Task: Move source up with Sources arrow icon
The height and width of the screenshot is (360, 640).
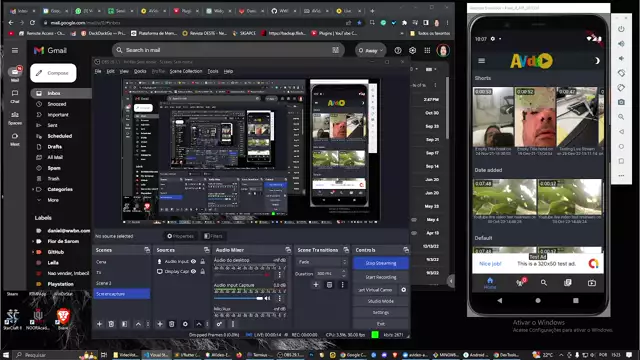Action: [x=199, y=324]
